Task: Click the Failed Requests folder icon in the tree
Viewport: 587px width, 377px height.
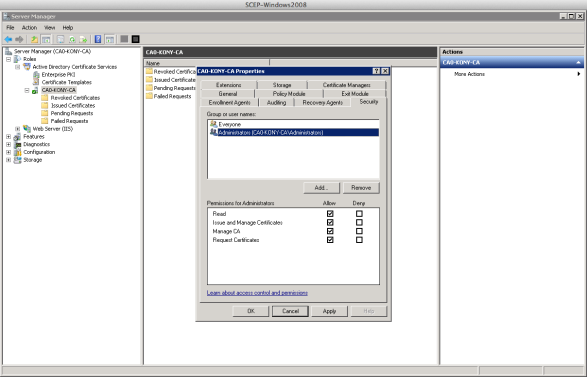Action: point(45,121)
